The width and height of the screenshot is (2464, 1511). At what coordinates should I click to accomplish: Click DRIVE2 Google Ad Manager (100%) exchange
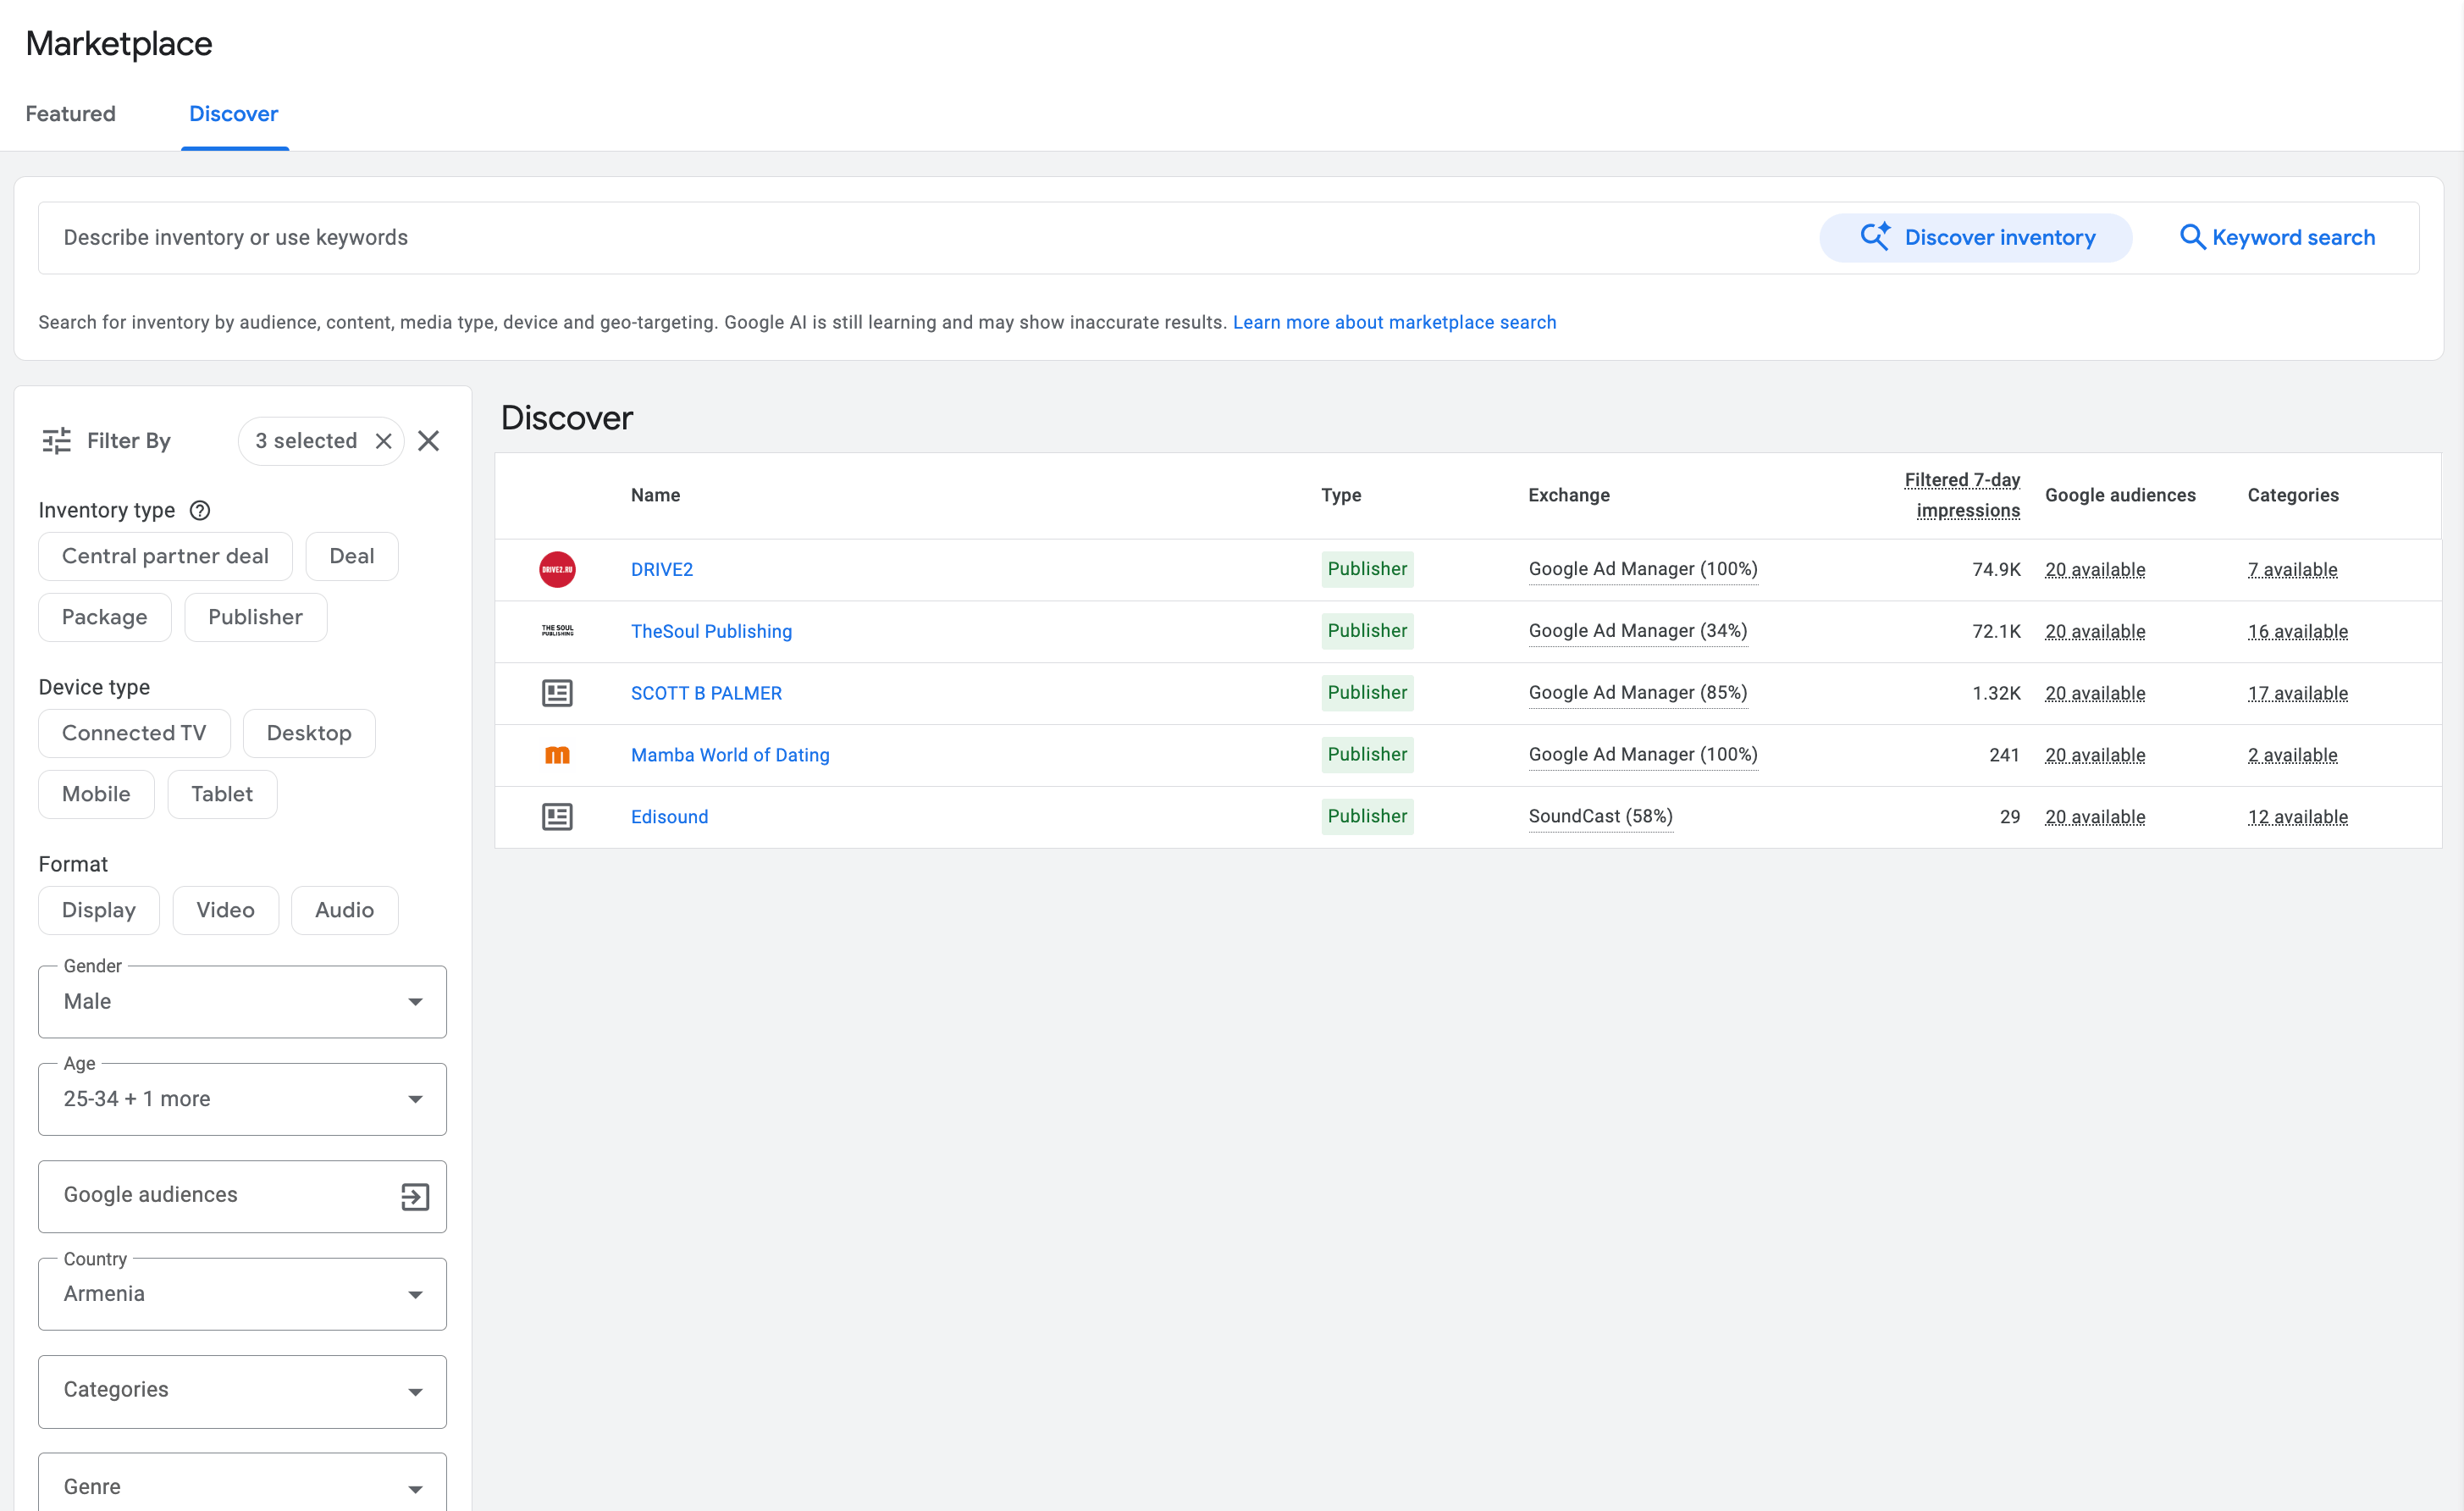1643,569
